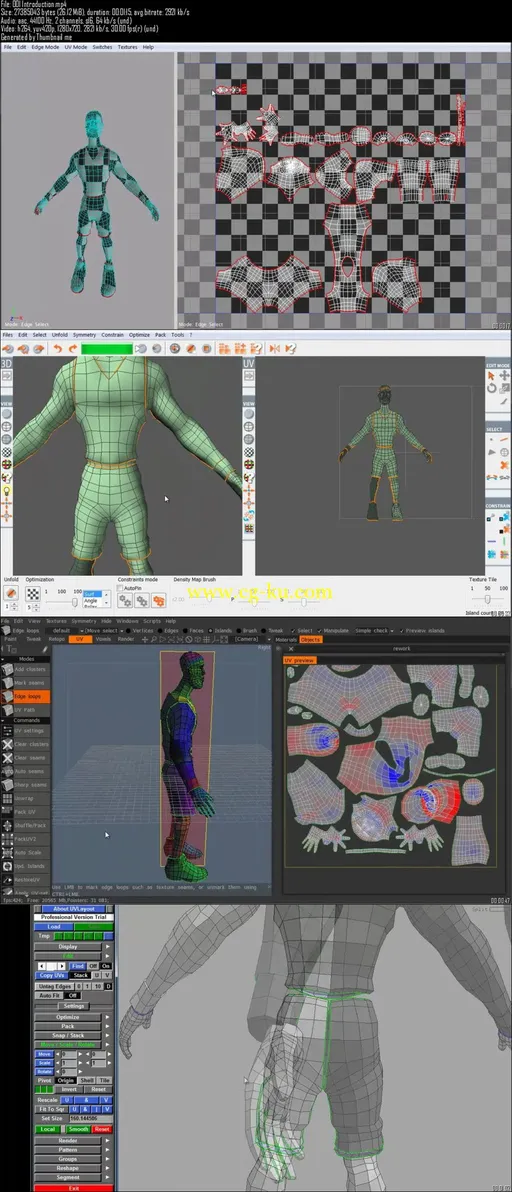Click the red Exit button
512x1192 pixels.
coord(74,1187)
